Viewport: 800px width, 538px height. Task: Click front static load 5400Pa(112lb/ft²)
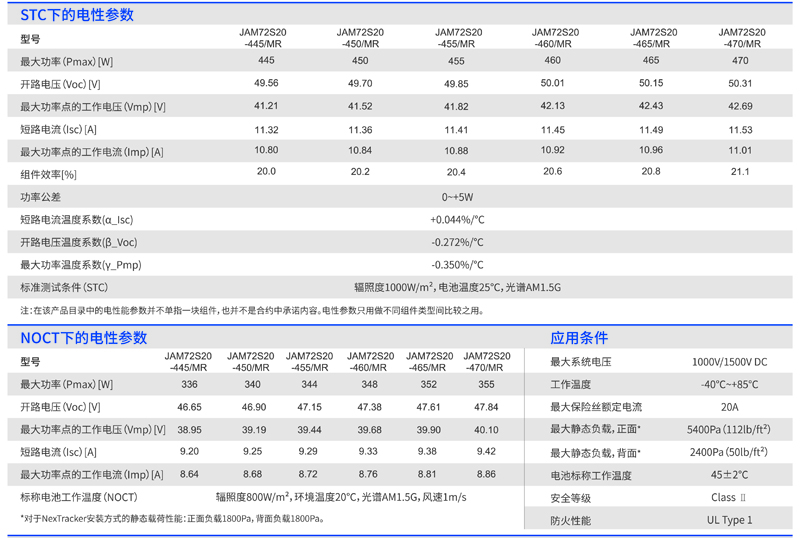coord(729,429)
